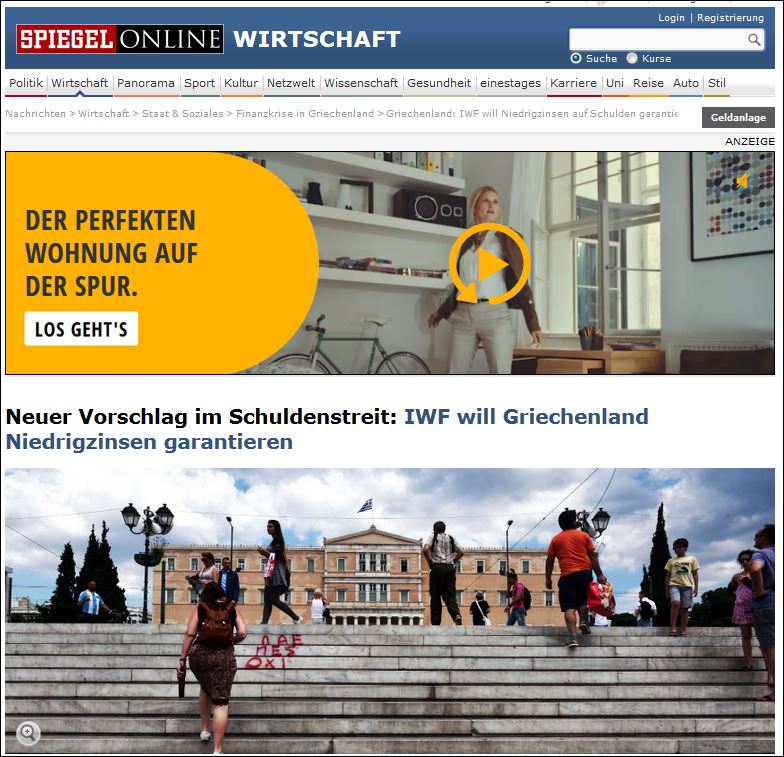Click the Geldanlage button

pos(738,118)
